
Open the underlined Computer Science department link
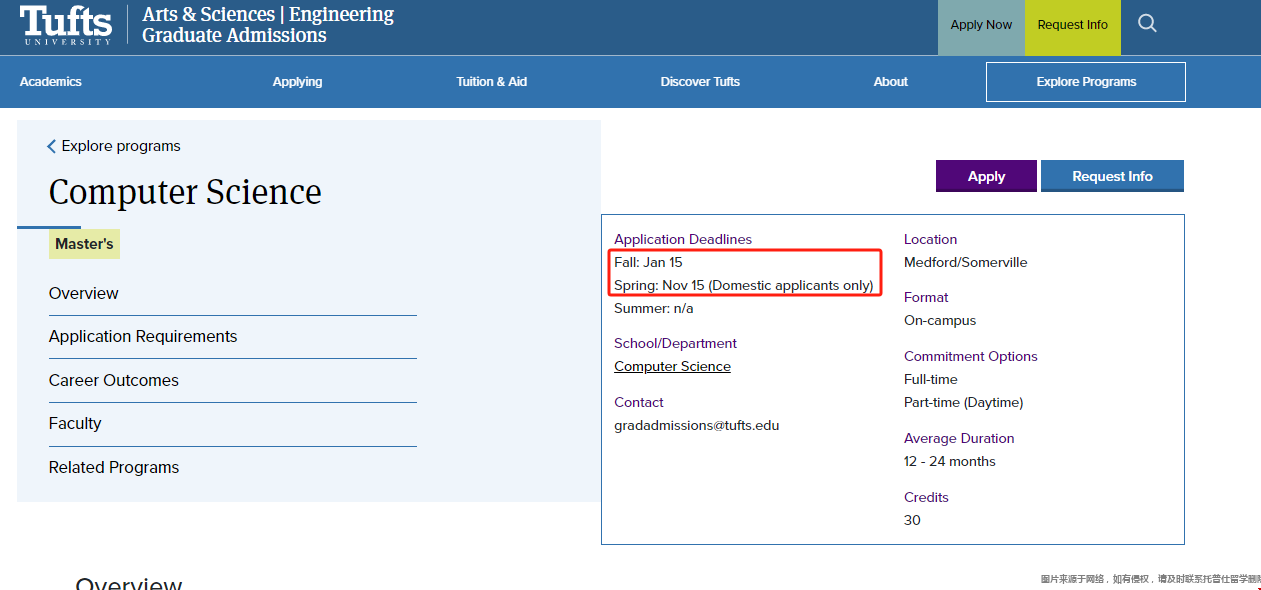point(672,367)
